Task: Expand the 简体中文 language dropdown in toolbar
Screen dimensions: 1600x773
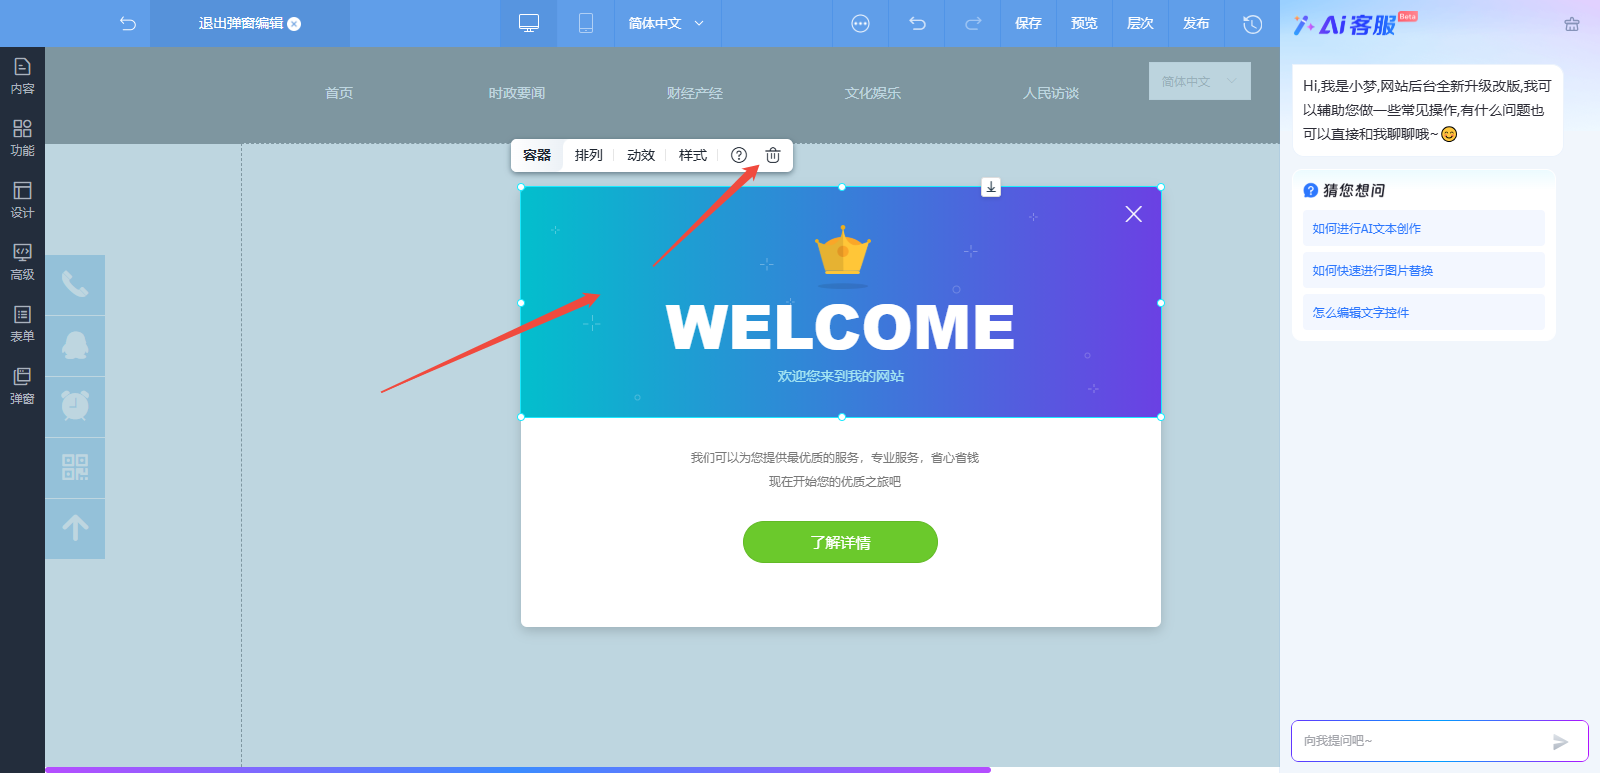Action: pos(666,23)
